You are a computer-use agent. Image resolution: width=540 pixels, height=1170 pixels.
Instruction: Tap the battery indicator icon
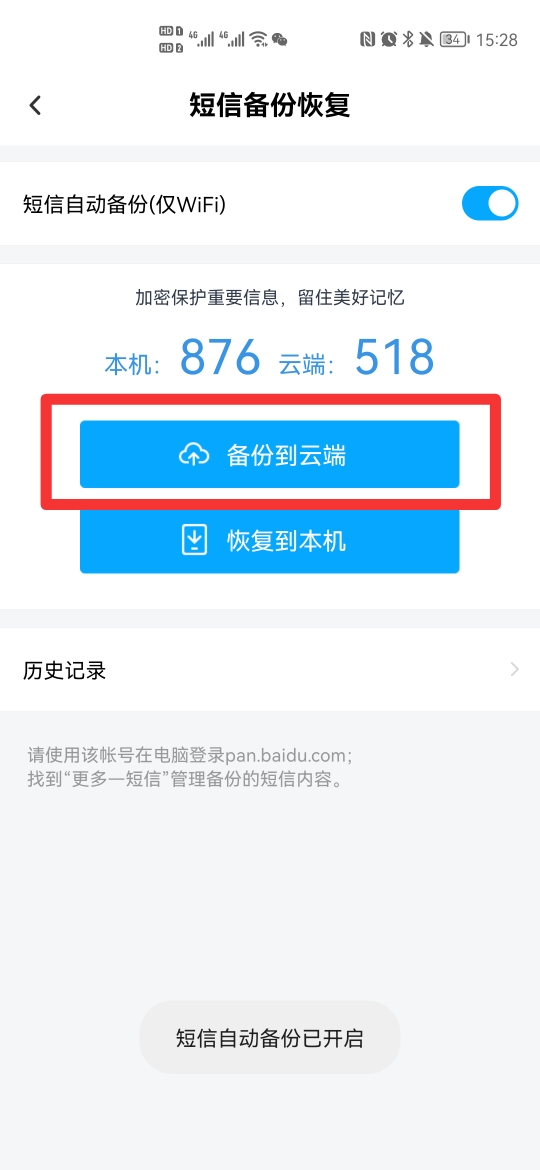(454, 40)
